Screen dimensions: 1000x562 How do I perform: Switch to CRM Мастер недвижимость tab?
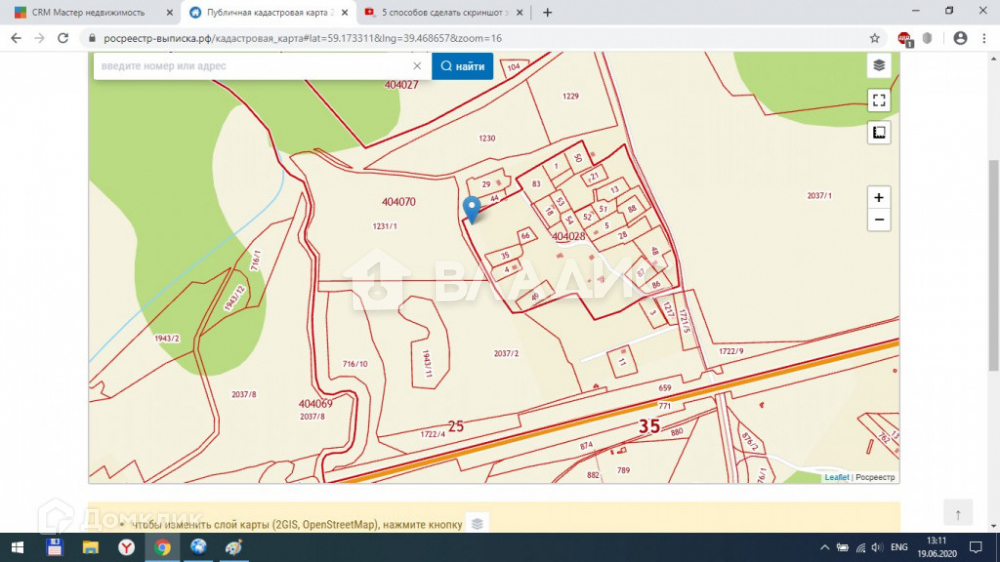(x=88, y=12)
